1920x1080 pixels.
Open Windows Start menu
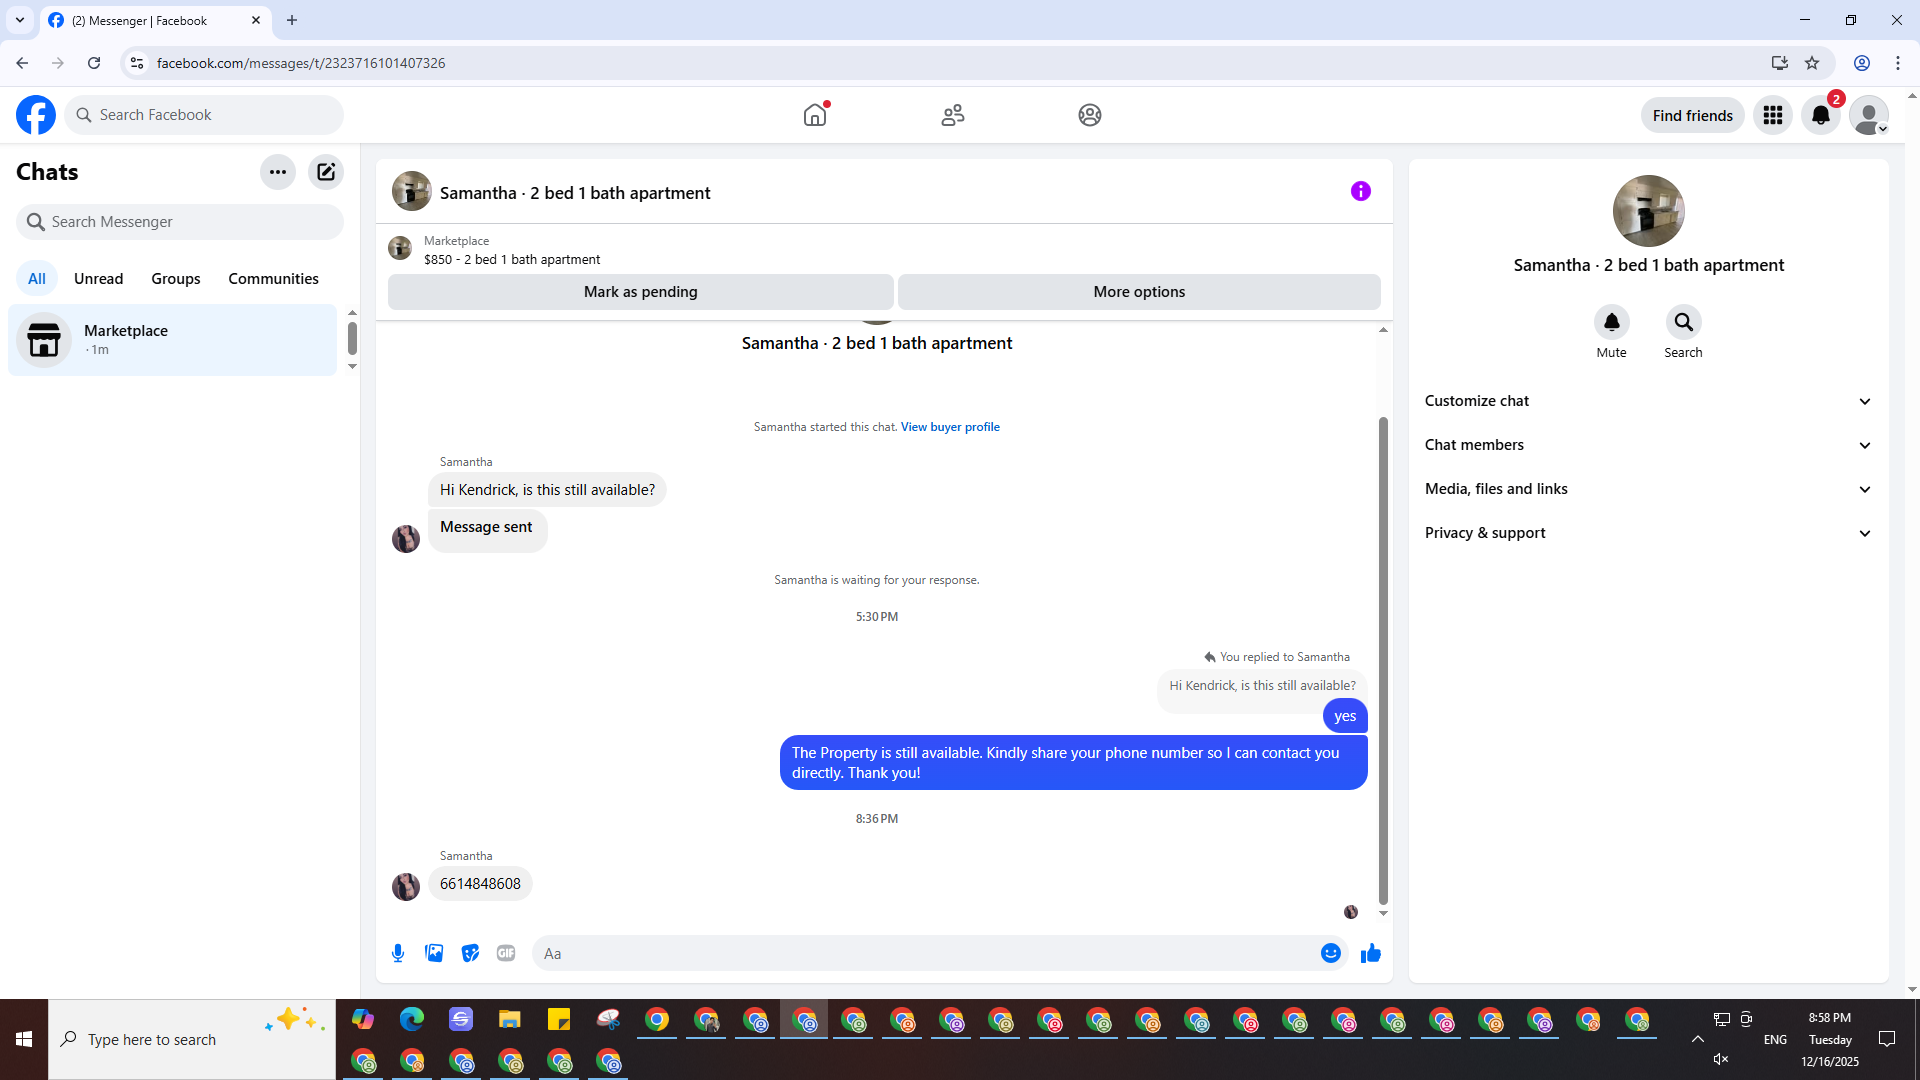pos(24,1039)
